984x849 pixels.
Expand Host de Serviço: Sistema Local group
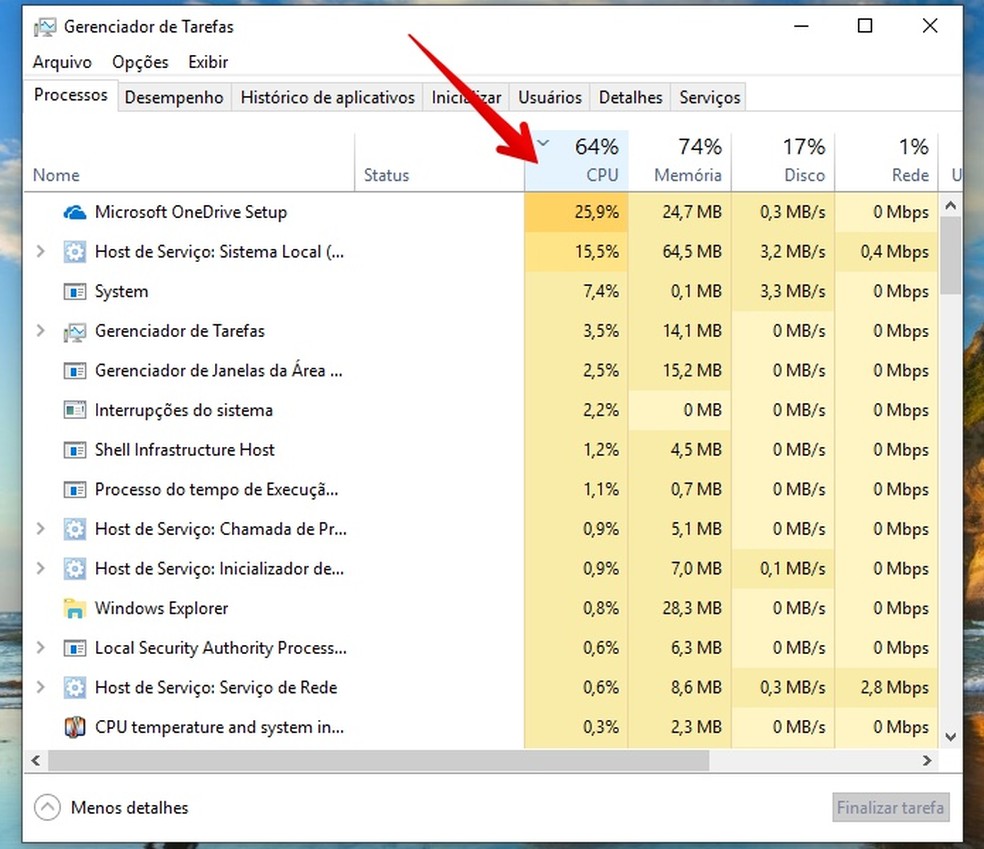coord(40,252)
